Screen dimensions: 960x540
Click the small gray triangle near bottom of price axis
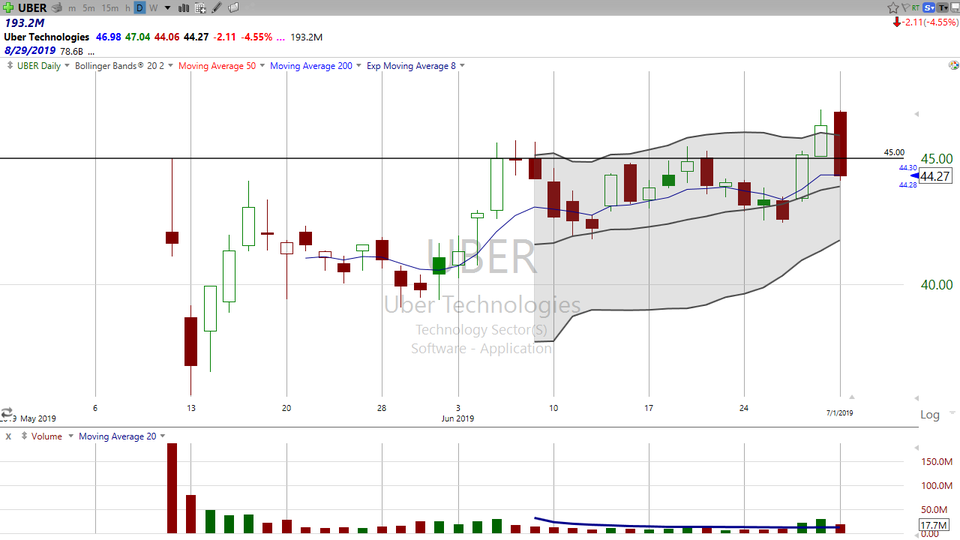917,398
